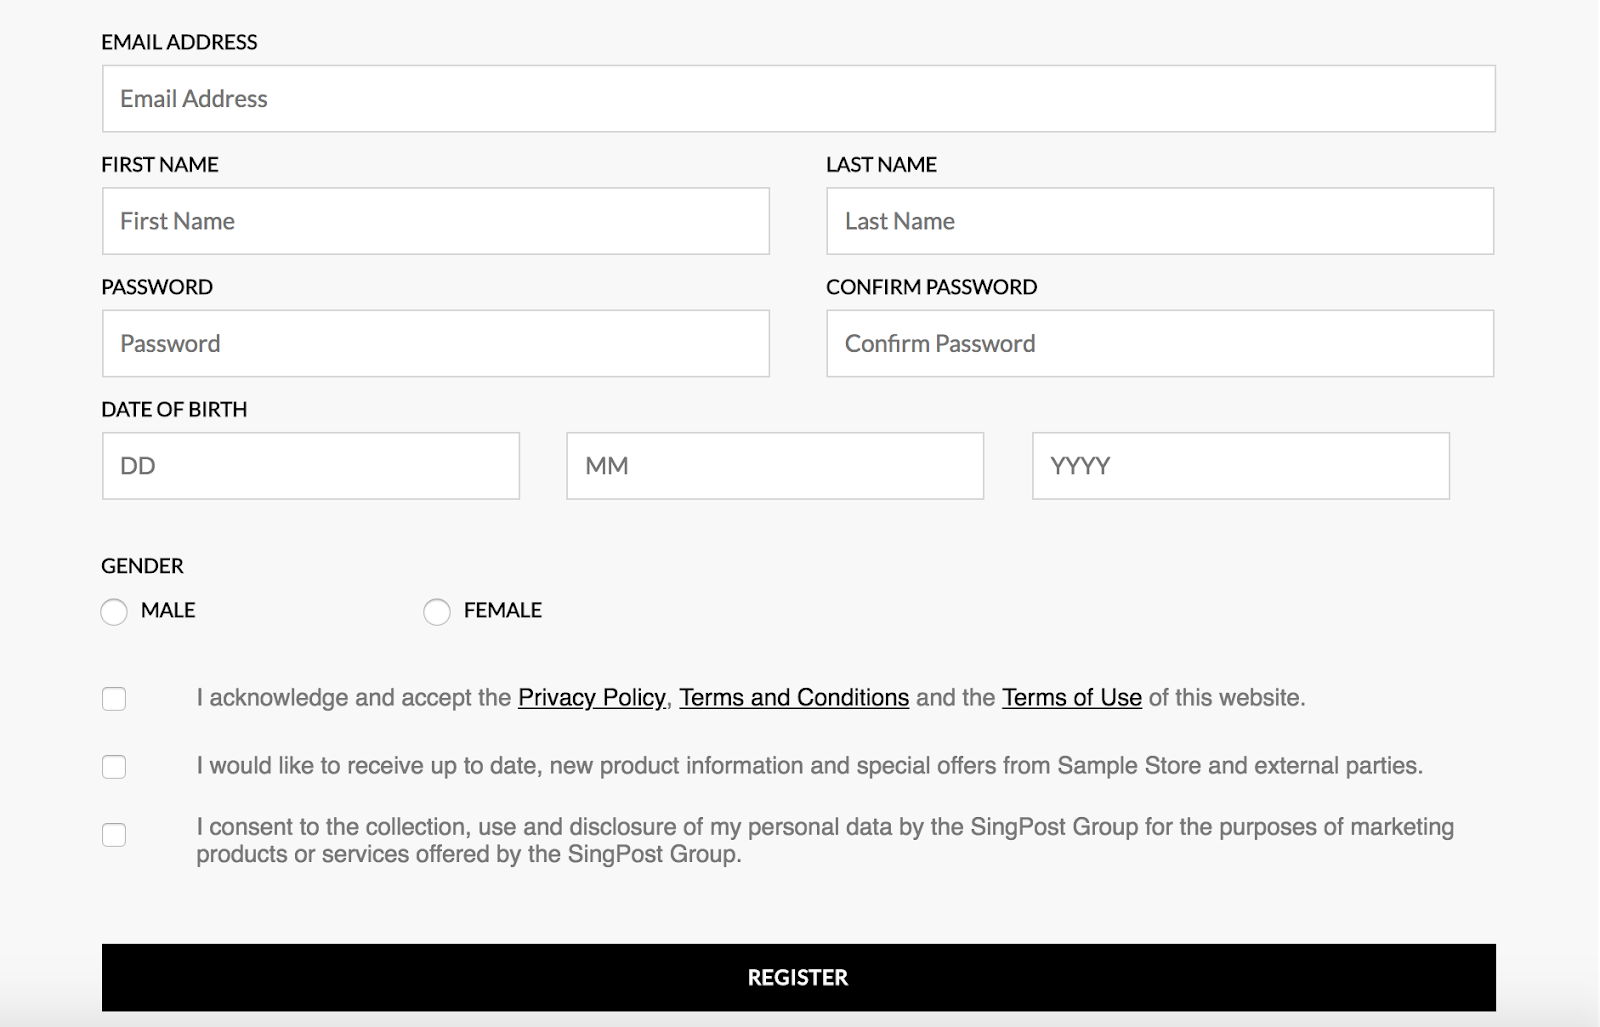Focus the MM month input
This screenshot has height=1027, width=1600.
tap(774, 465)
